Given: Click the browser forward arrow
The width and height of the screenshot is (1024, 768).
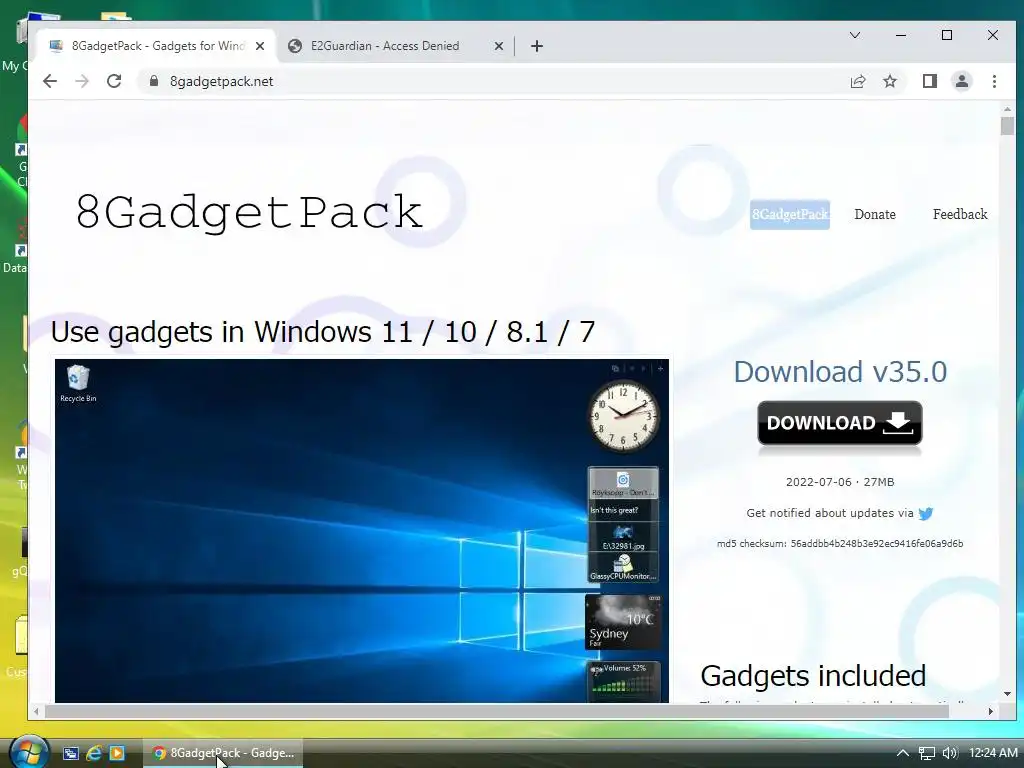Looking at the screenshot, I should coord(82,81).
